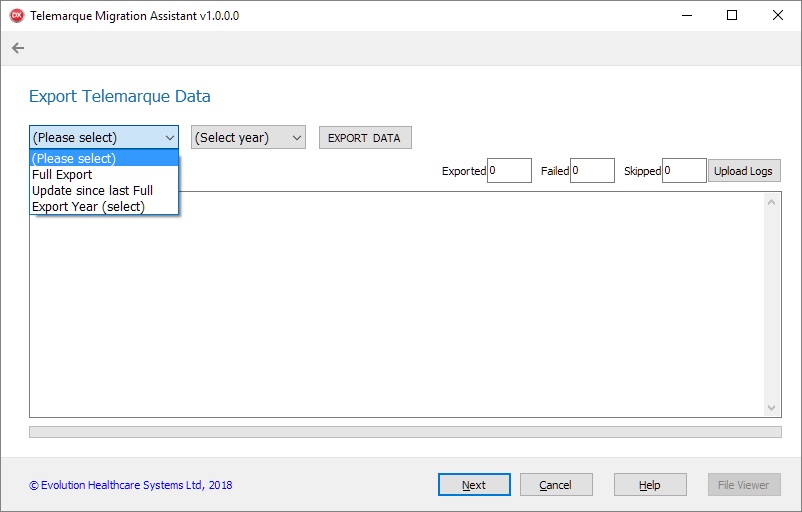Viewport: 802px width, 512px height.
Task: Maximize the Migration Assistant window
Action: 732,15
